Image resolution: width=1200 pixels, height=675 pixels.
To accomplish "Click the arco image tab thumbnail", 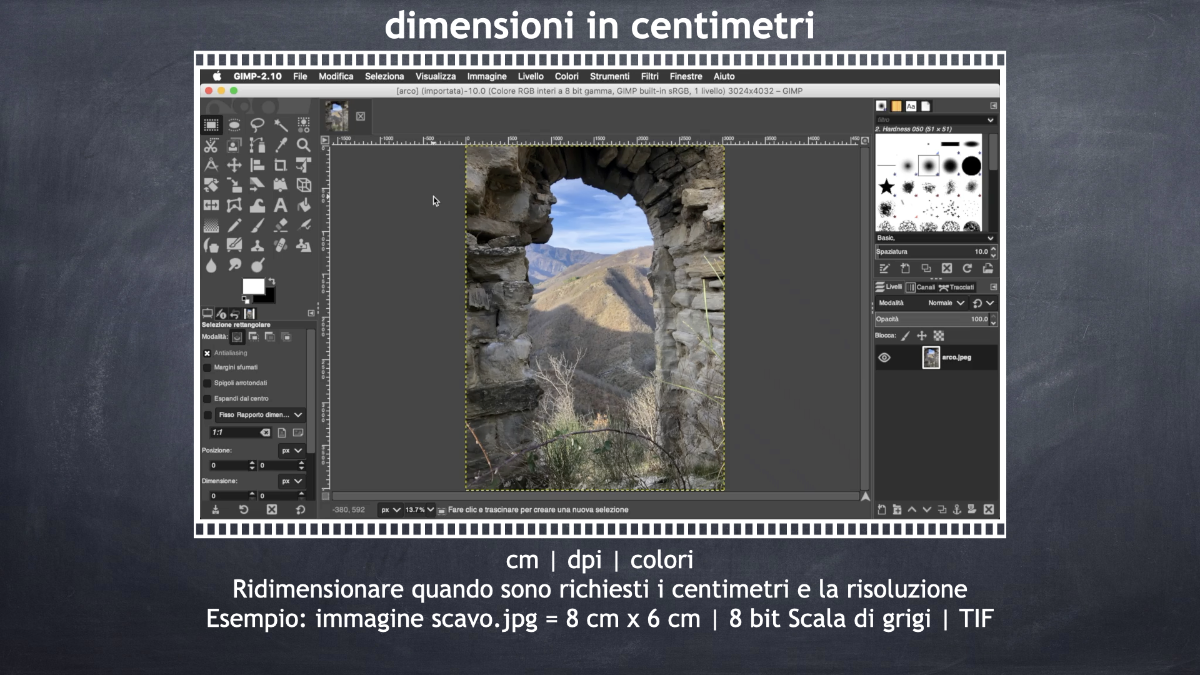I will click(337, 115).
